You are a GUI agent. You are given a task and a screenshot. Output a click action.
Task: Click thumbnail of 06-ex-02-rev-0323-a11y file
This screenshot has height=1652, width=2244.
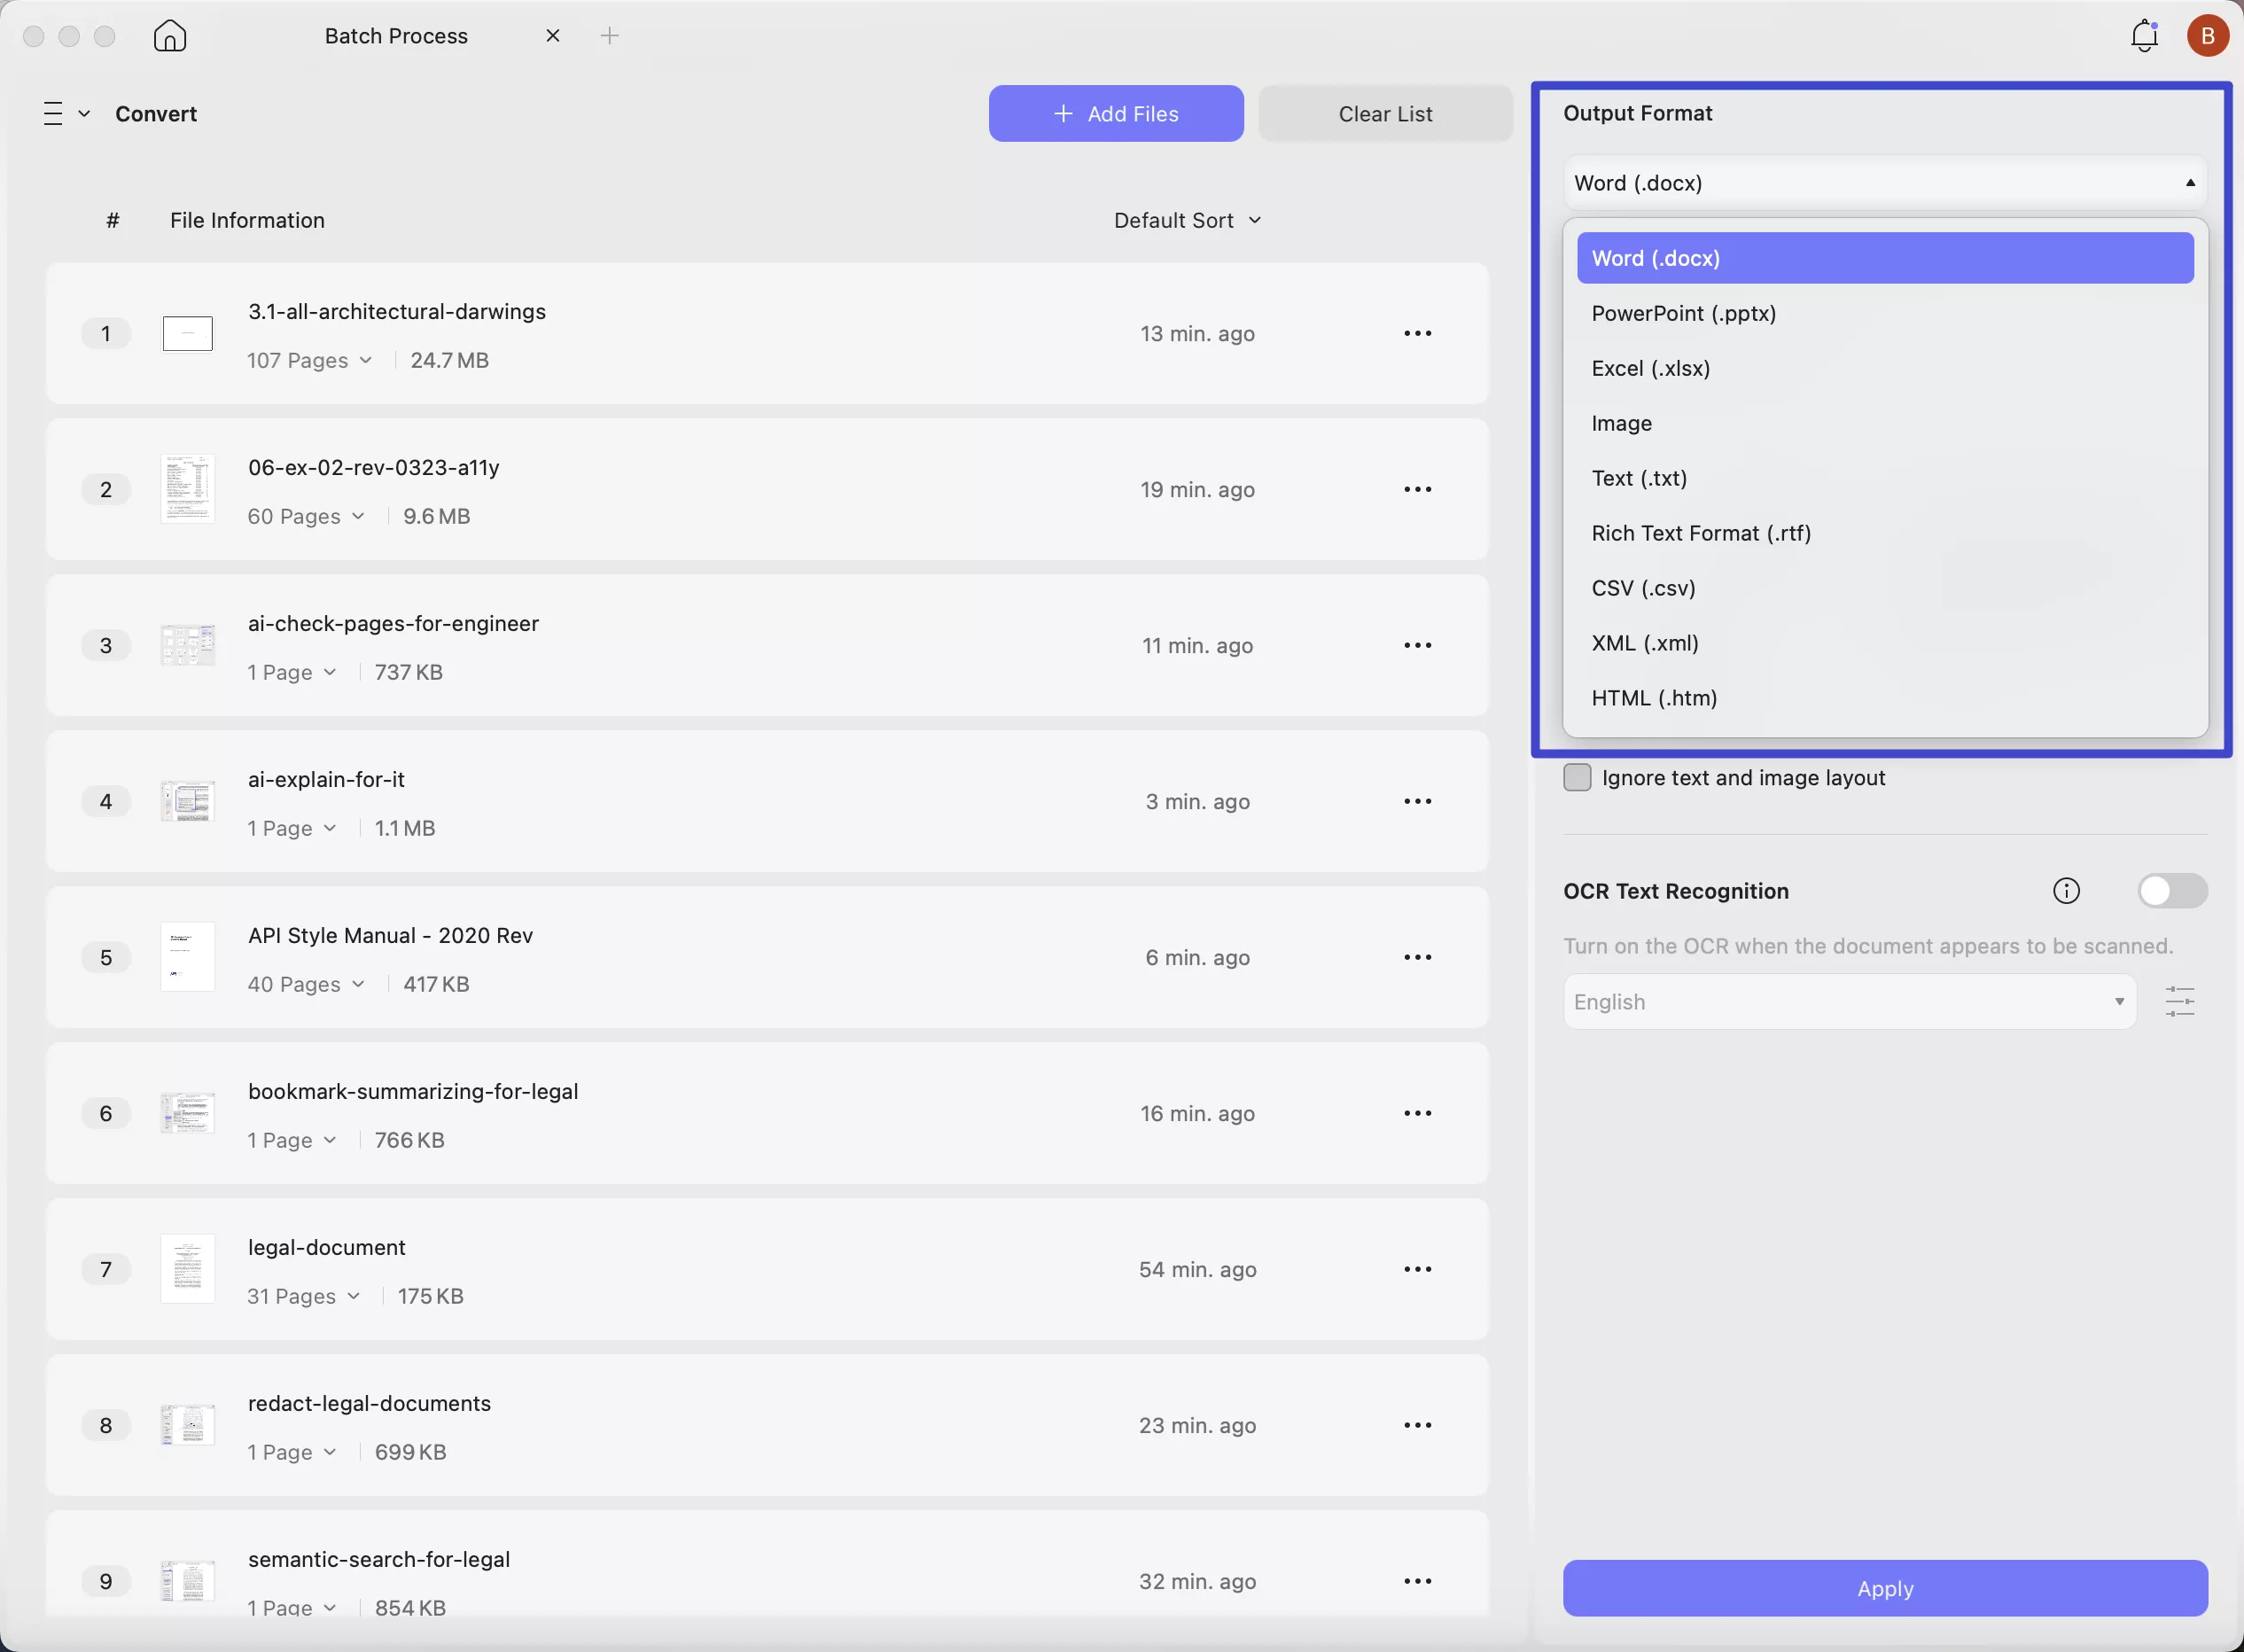click(x=187, y=489)
